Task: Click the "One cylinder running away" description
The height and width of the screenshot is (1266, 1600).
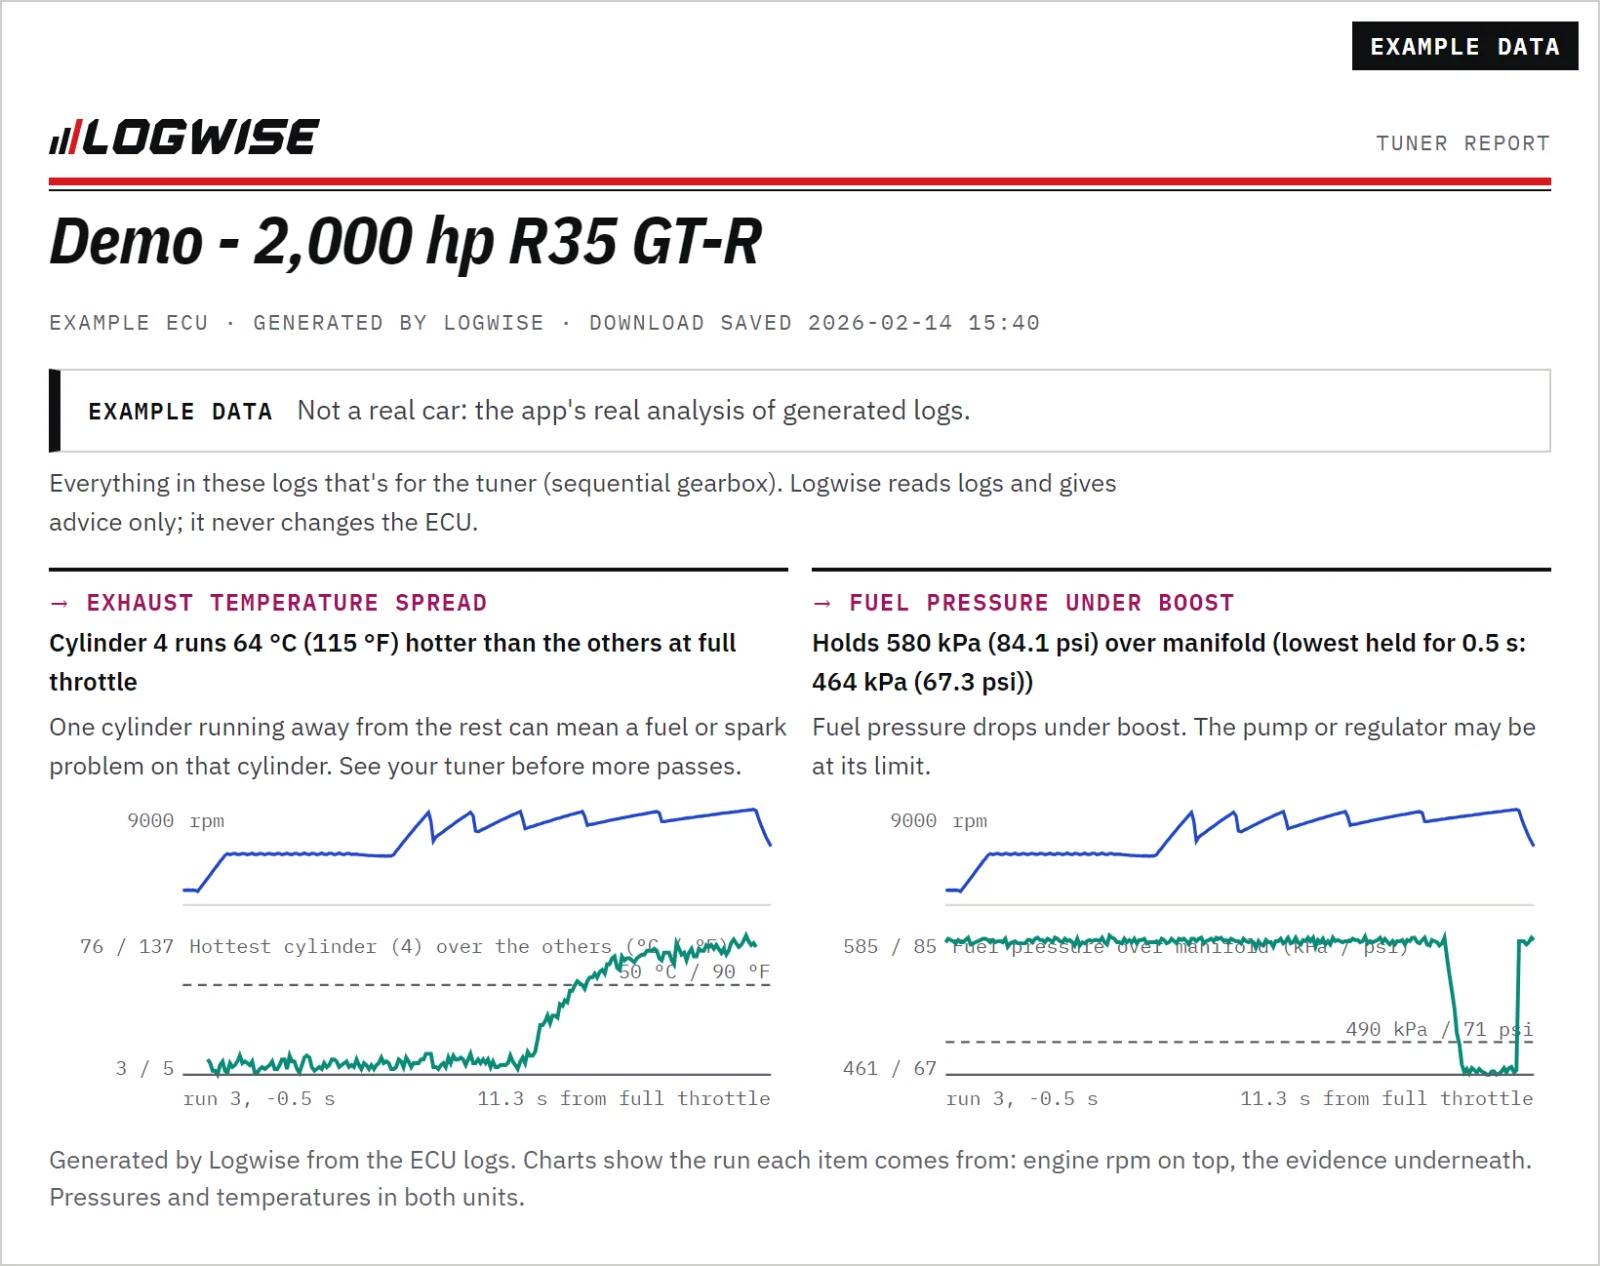Action: click(418, 747)
